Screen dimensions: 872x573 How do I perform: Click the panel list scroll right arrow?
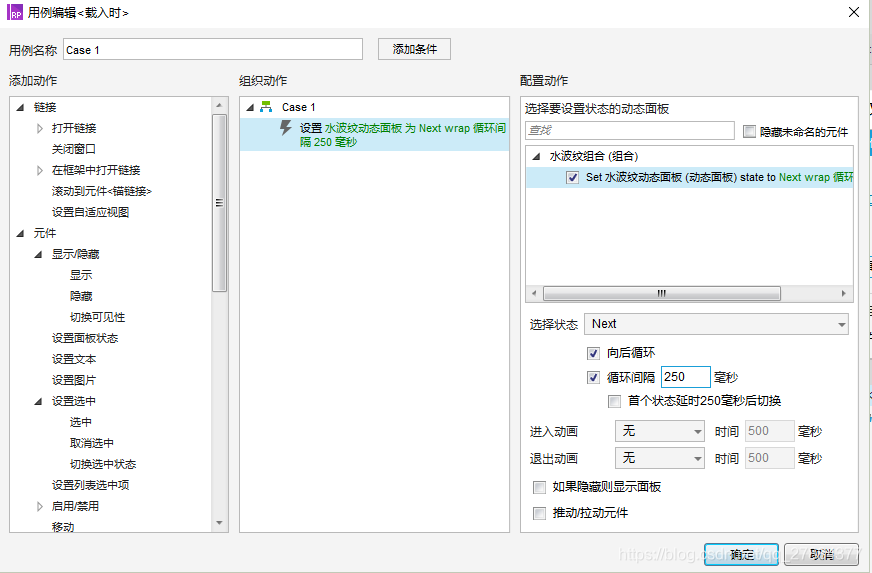click(844, 293)
